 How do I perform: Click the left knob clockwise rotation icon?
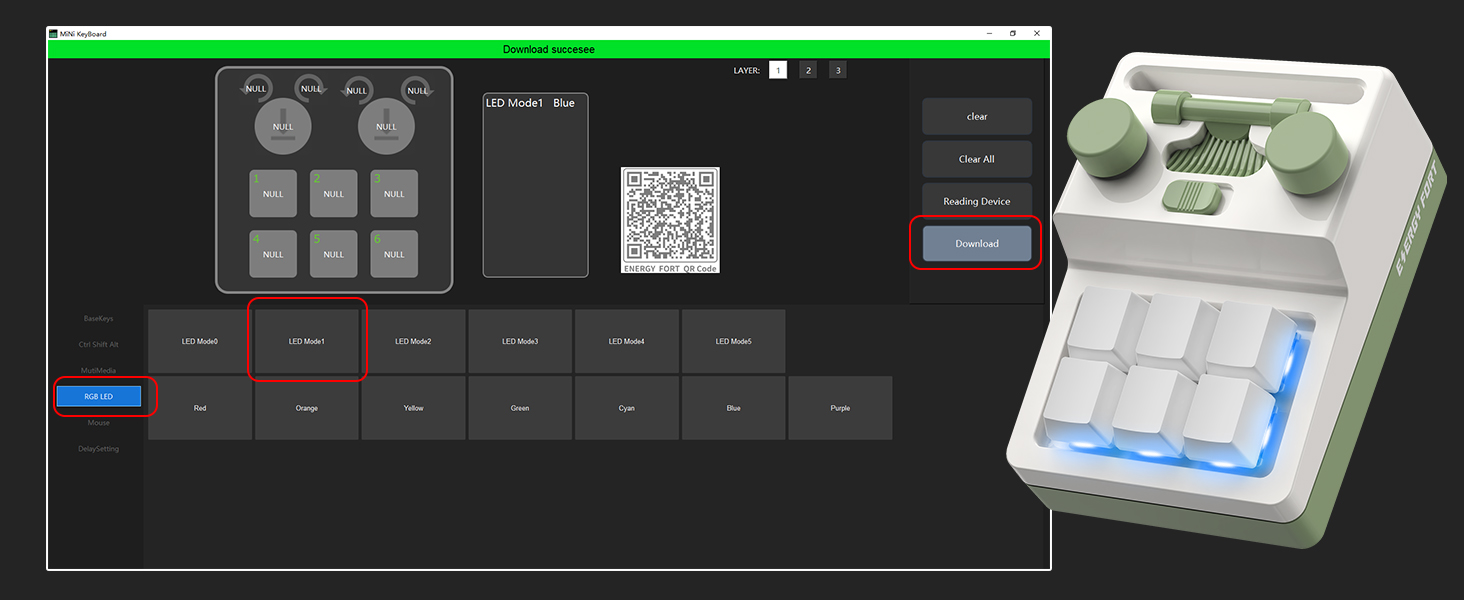[x=310, y=88]
